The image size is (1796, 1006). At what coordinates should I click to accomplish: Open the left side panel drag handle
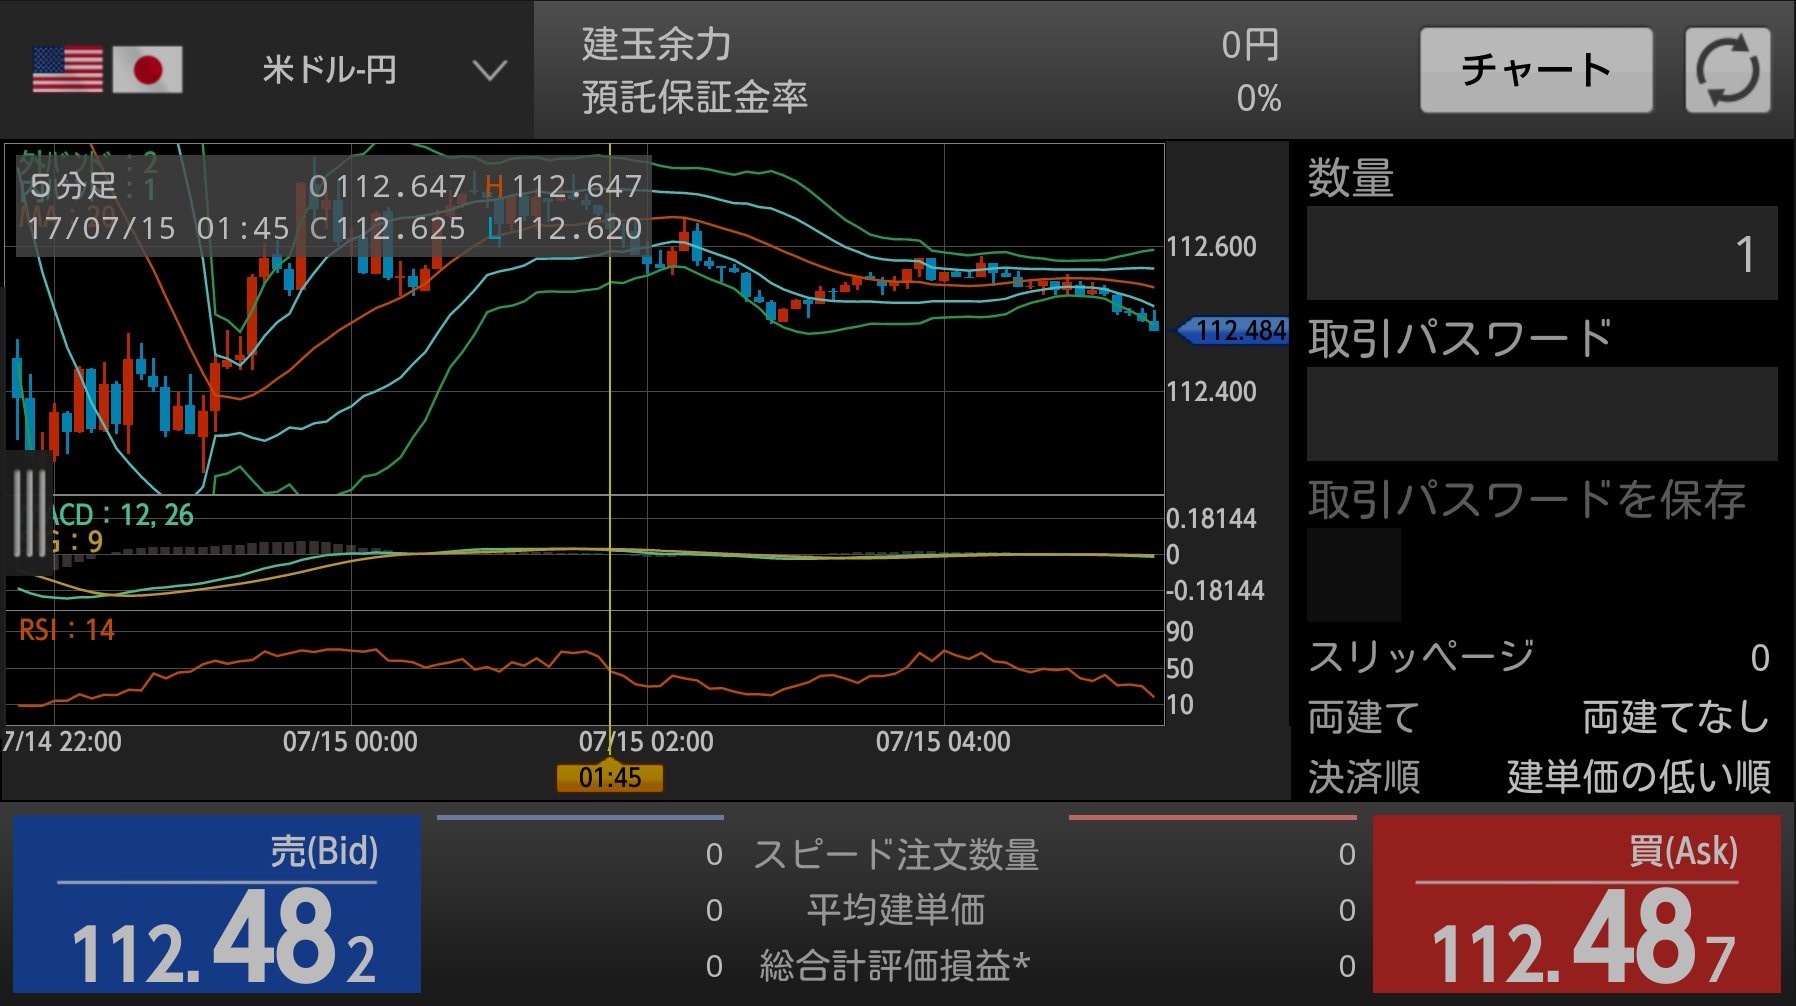[29, 511]
